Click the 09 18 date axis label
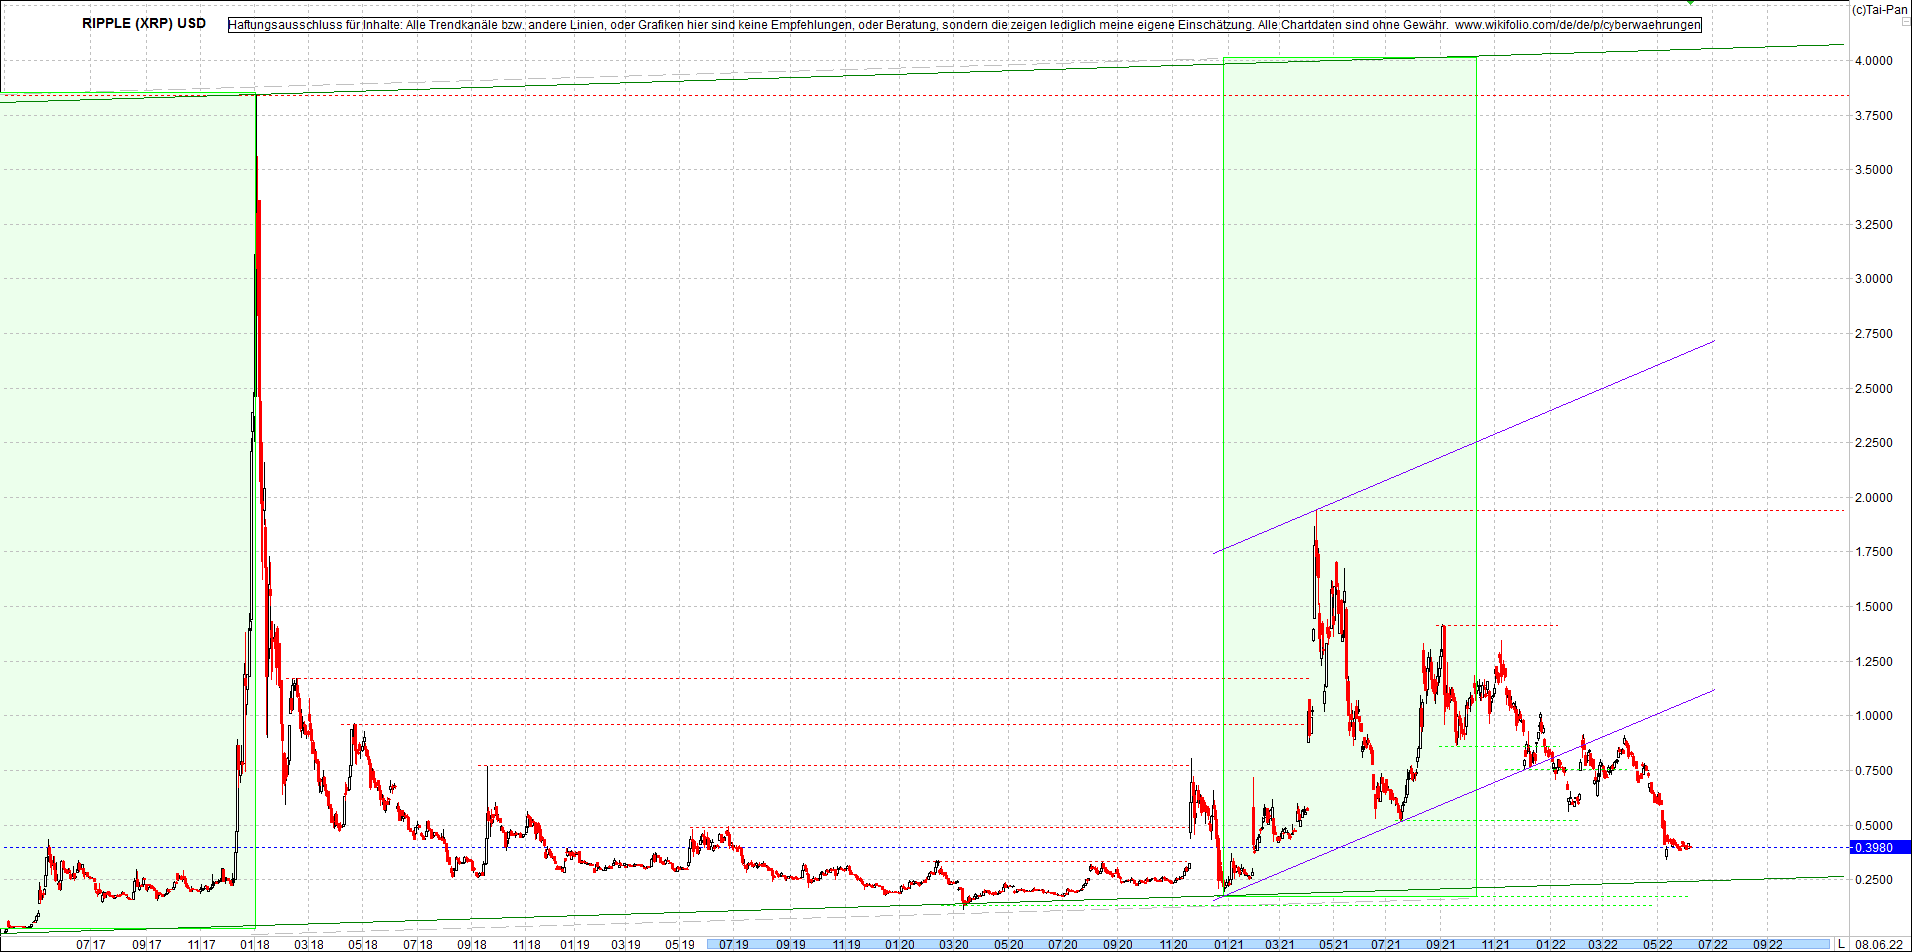The height and width of the screenshot is (952, 1912). pyautogui.click(x=472, y=944)
